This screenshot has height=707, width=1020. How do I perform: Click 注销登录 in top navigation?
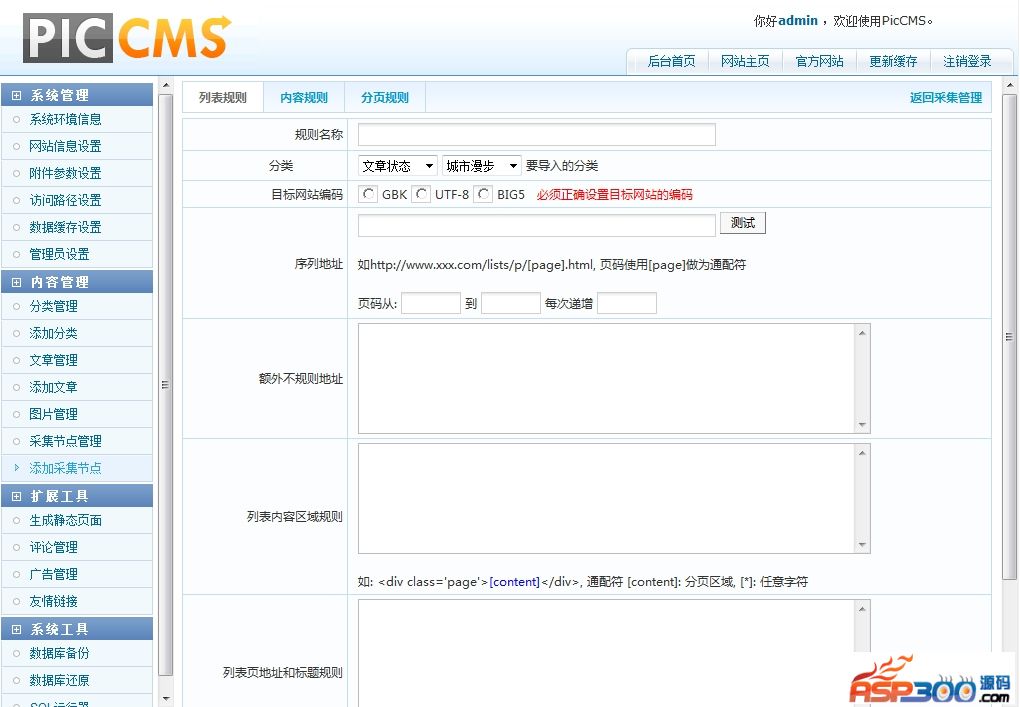coord(967,62)
